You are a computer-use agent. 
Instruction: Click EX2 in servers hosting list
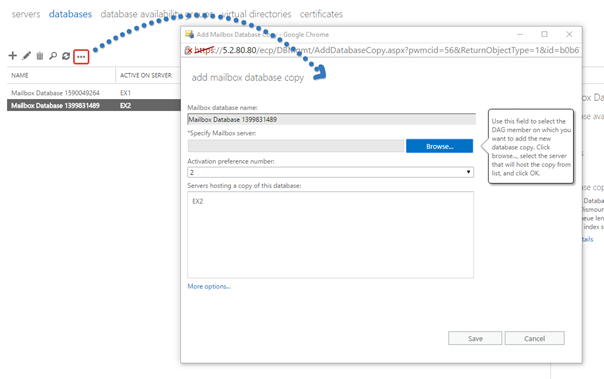tap(198, 201)
